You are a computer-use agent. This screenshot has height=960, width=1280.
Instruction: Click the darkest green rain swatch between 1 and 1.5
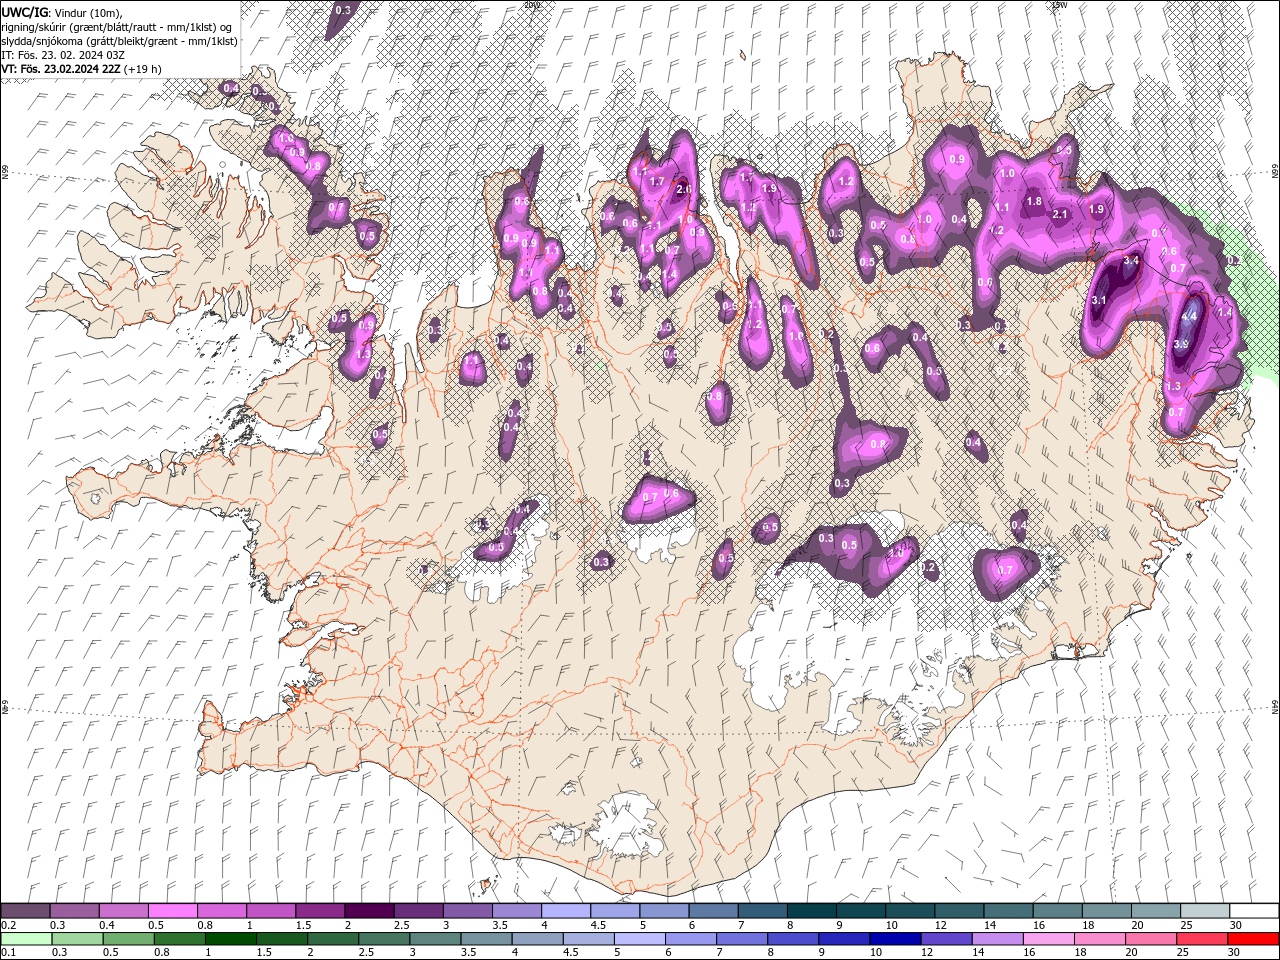click(230, 939)
